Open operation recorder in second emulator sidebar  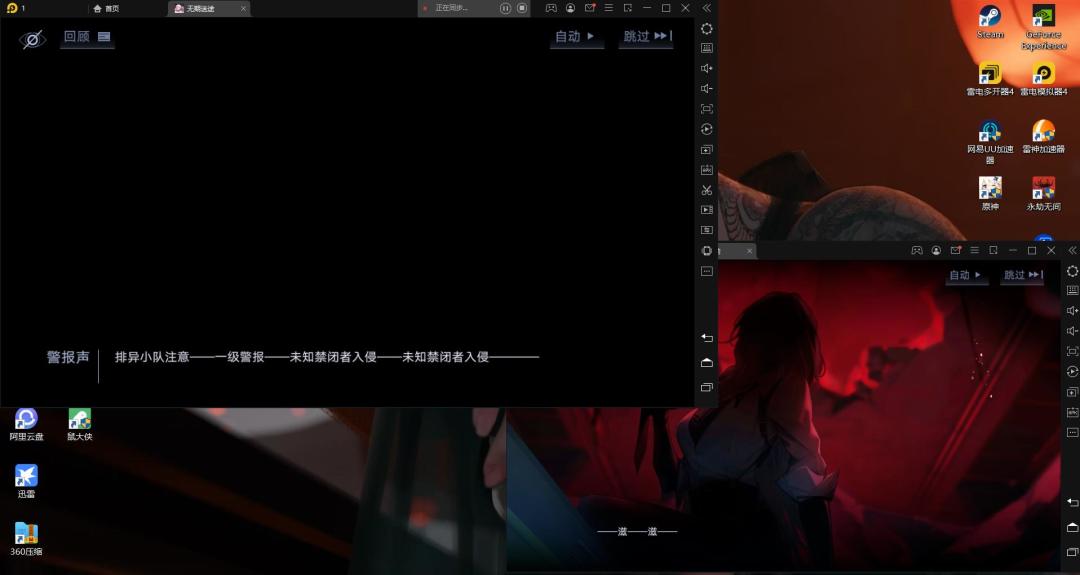click(x=1072, y=371)
